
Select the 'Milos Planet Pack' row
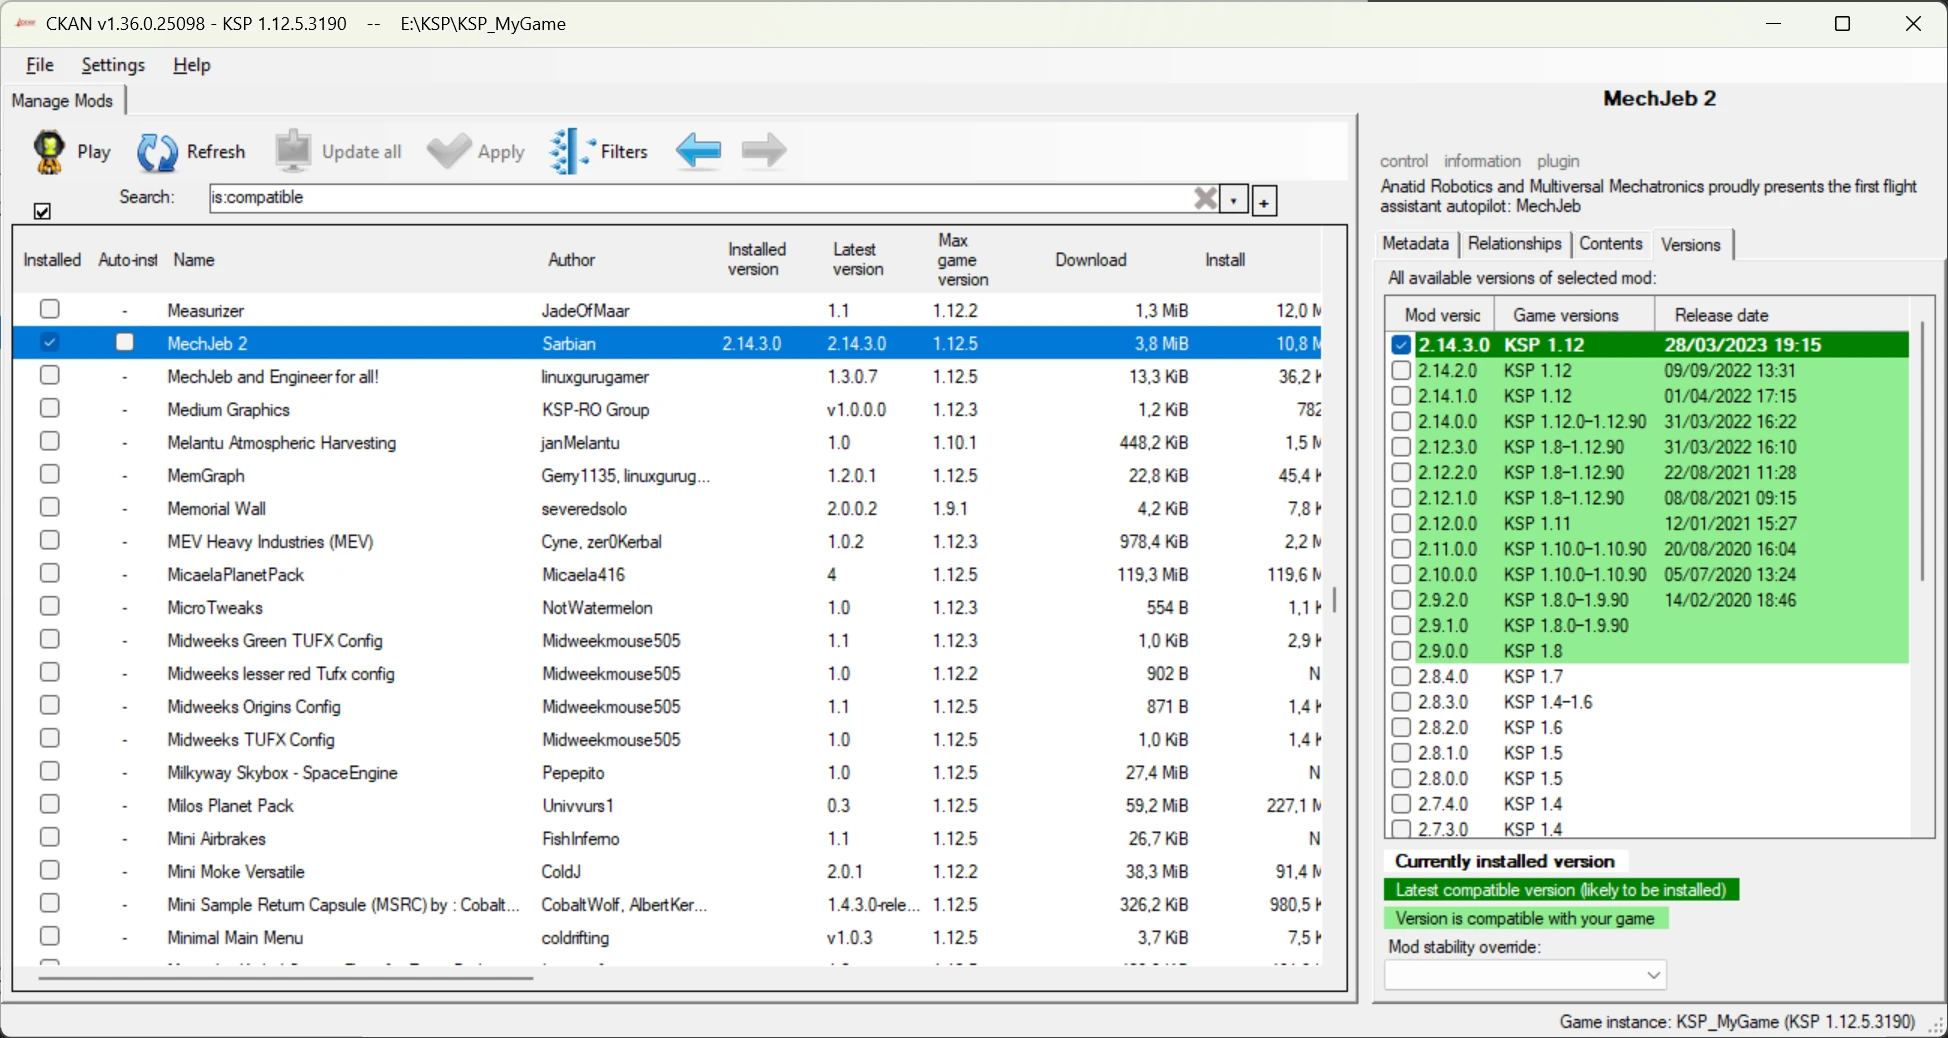666,805
